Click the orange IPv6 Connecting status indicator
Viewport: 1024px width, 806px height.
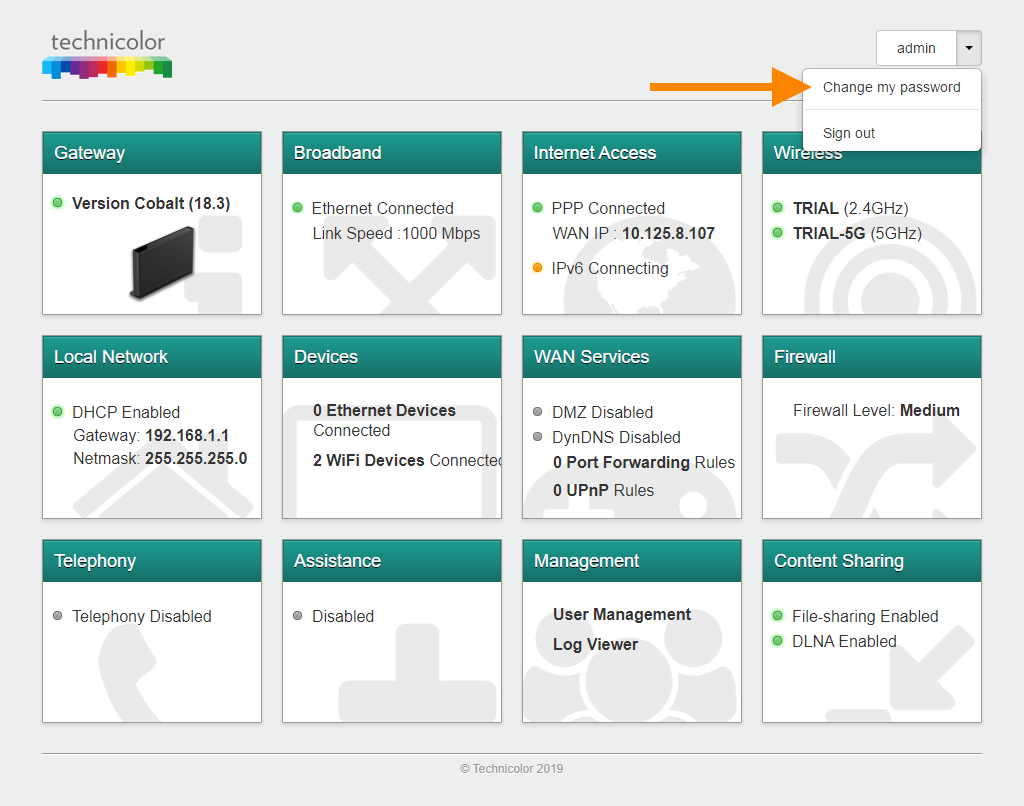coord(538,268)
